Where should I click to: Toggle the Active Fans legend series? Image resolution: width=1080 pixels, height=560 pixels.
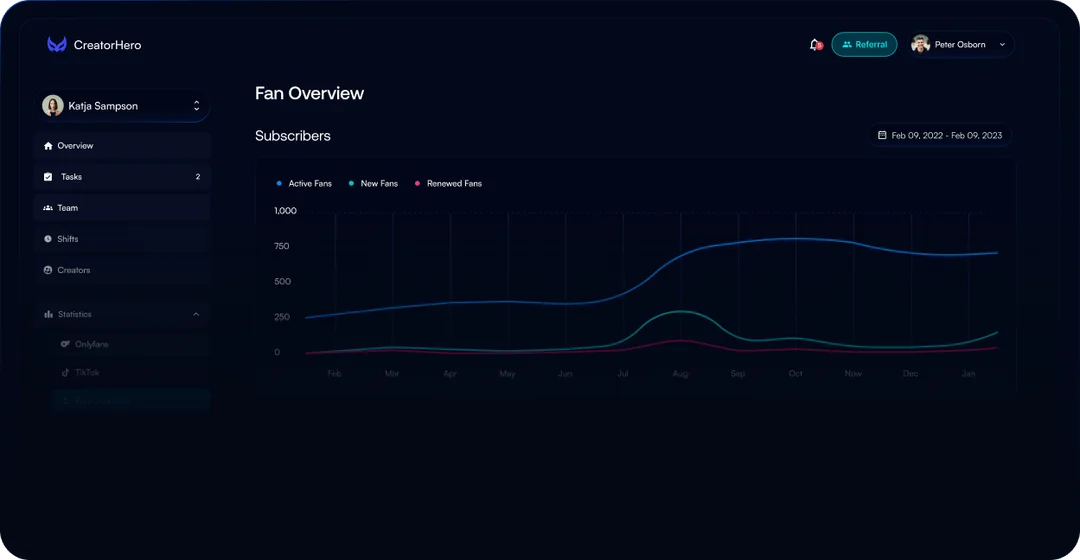304,184
